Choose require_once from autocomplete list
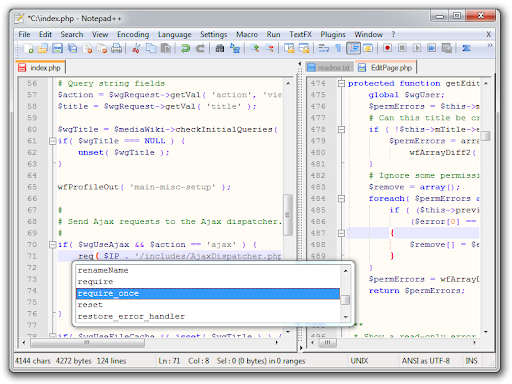 [x=208, y=293]
